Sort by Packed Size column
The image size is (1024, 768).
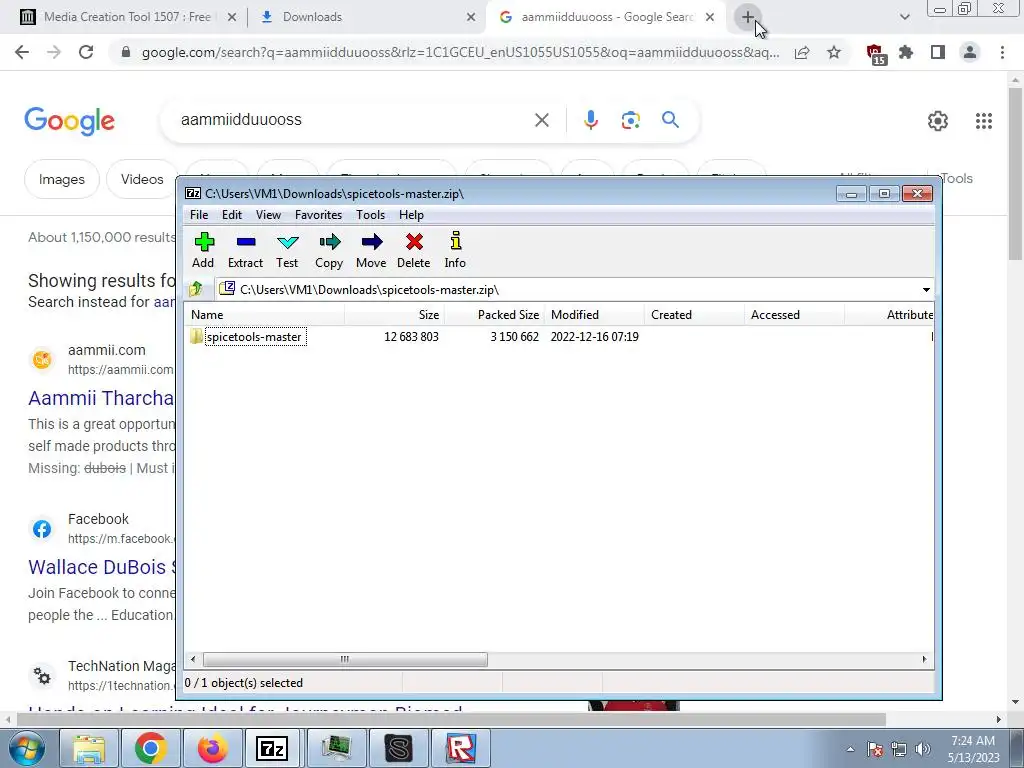[x=494, y=315]
